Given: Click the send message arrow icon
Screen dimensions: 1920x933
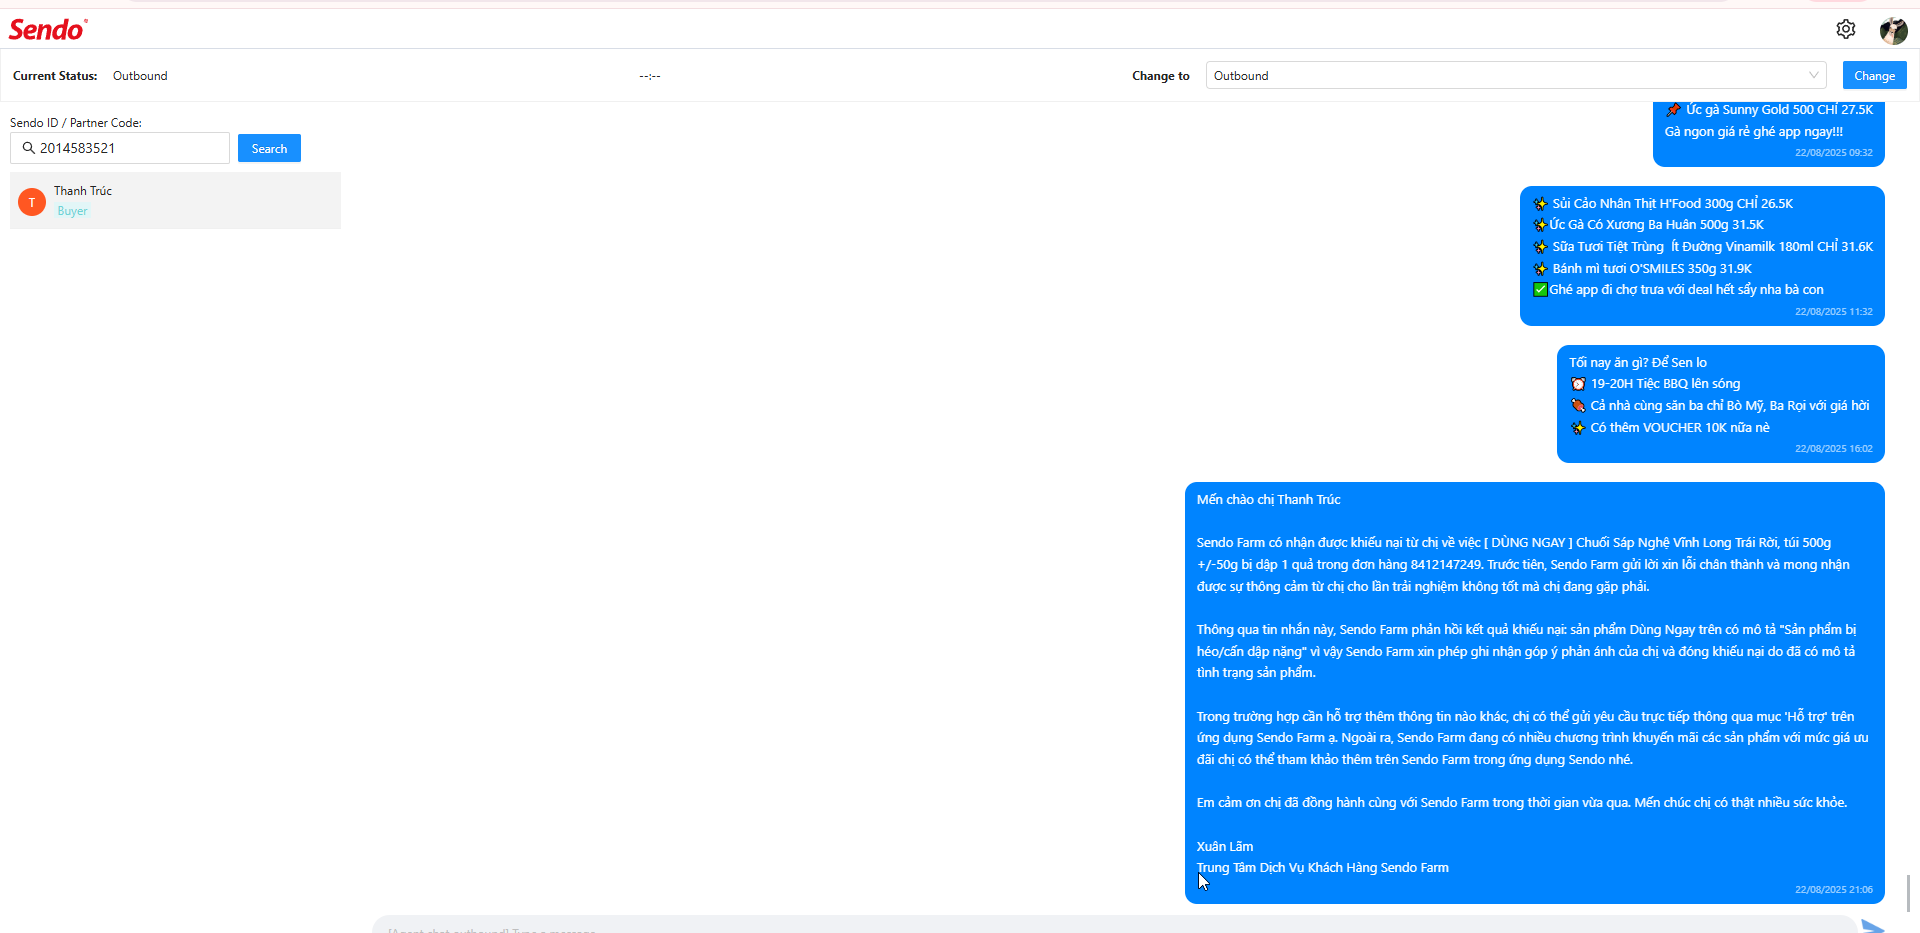Looking at the screenshot, I should click(x=1873, y=927).
